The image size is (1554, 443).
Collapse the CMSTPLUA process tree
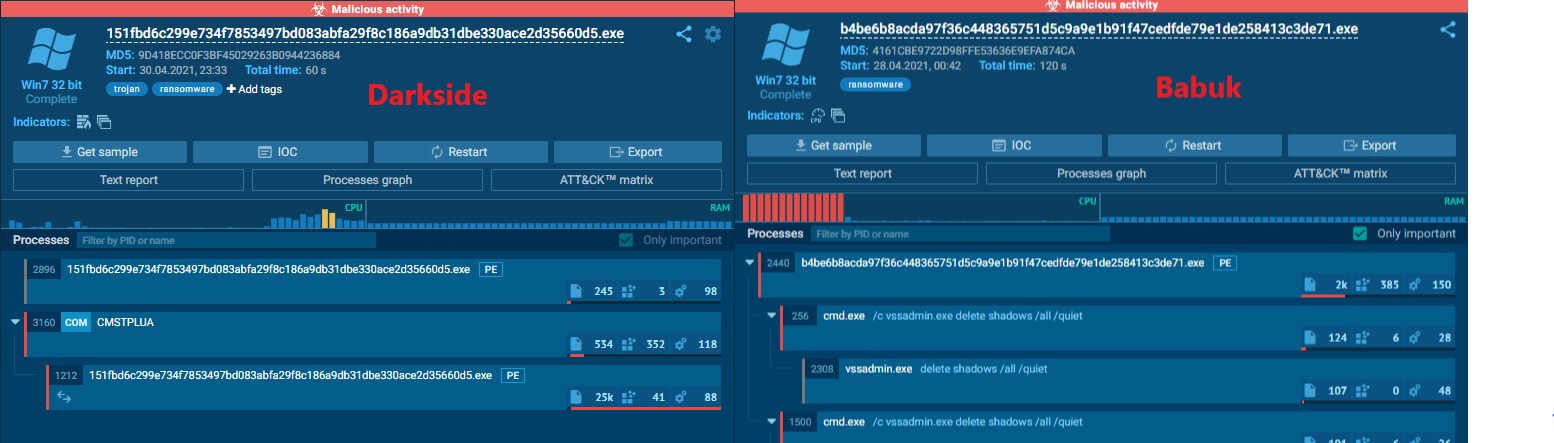click(15, 322)
